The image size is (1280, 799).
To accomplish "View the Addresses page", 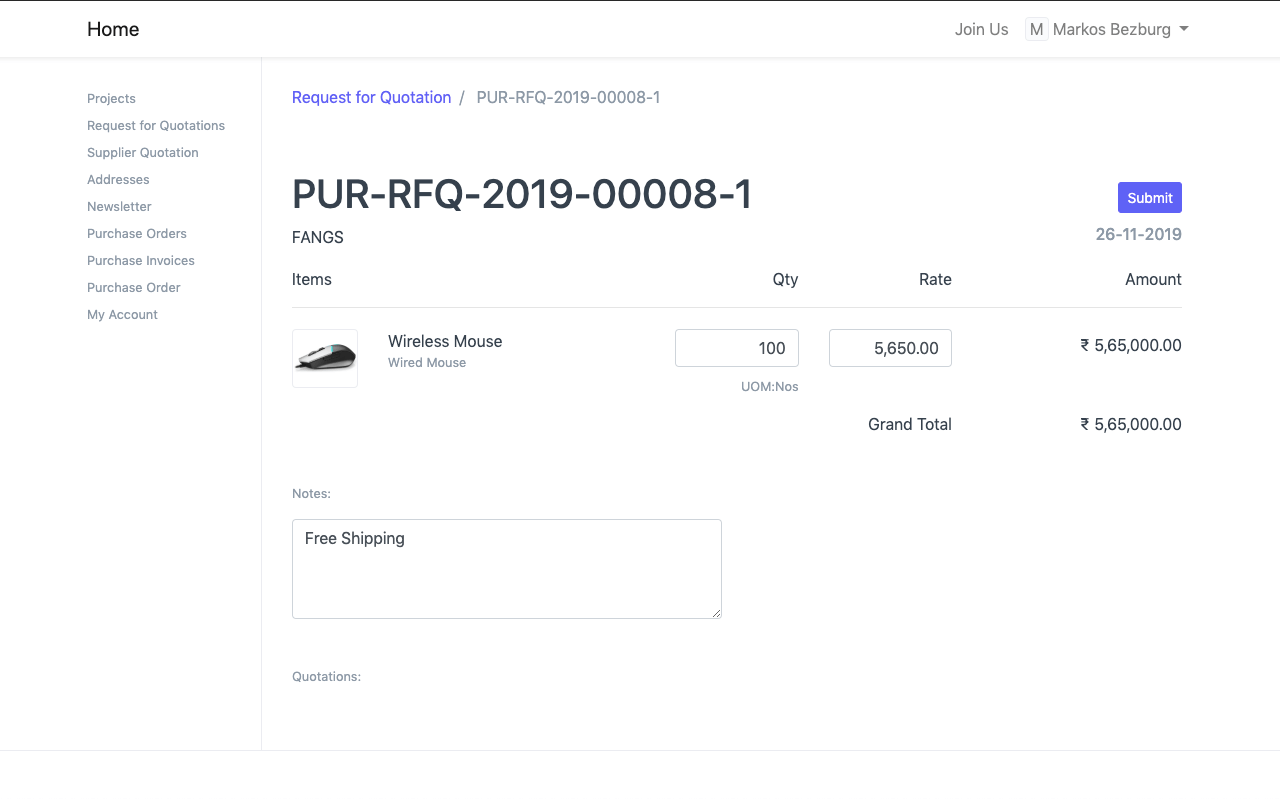I will (118, 179).
